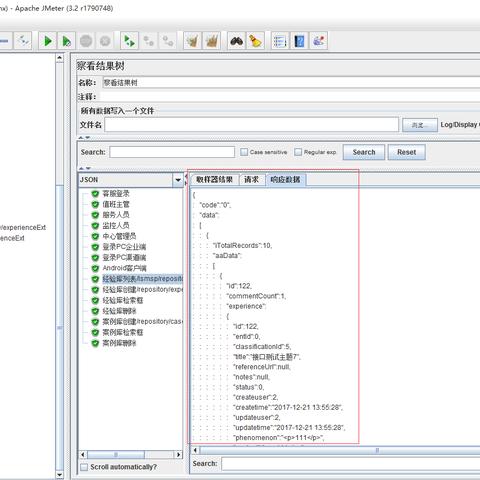Viewport: 480px width, 480px height.
Task: Click the "phenomenon" line in response
Action: (x=279, y=438)
